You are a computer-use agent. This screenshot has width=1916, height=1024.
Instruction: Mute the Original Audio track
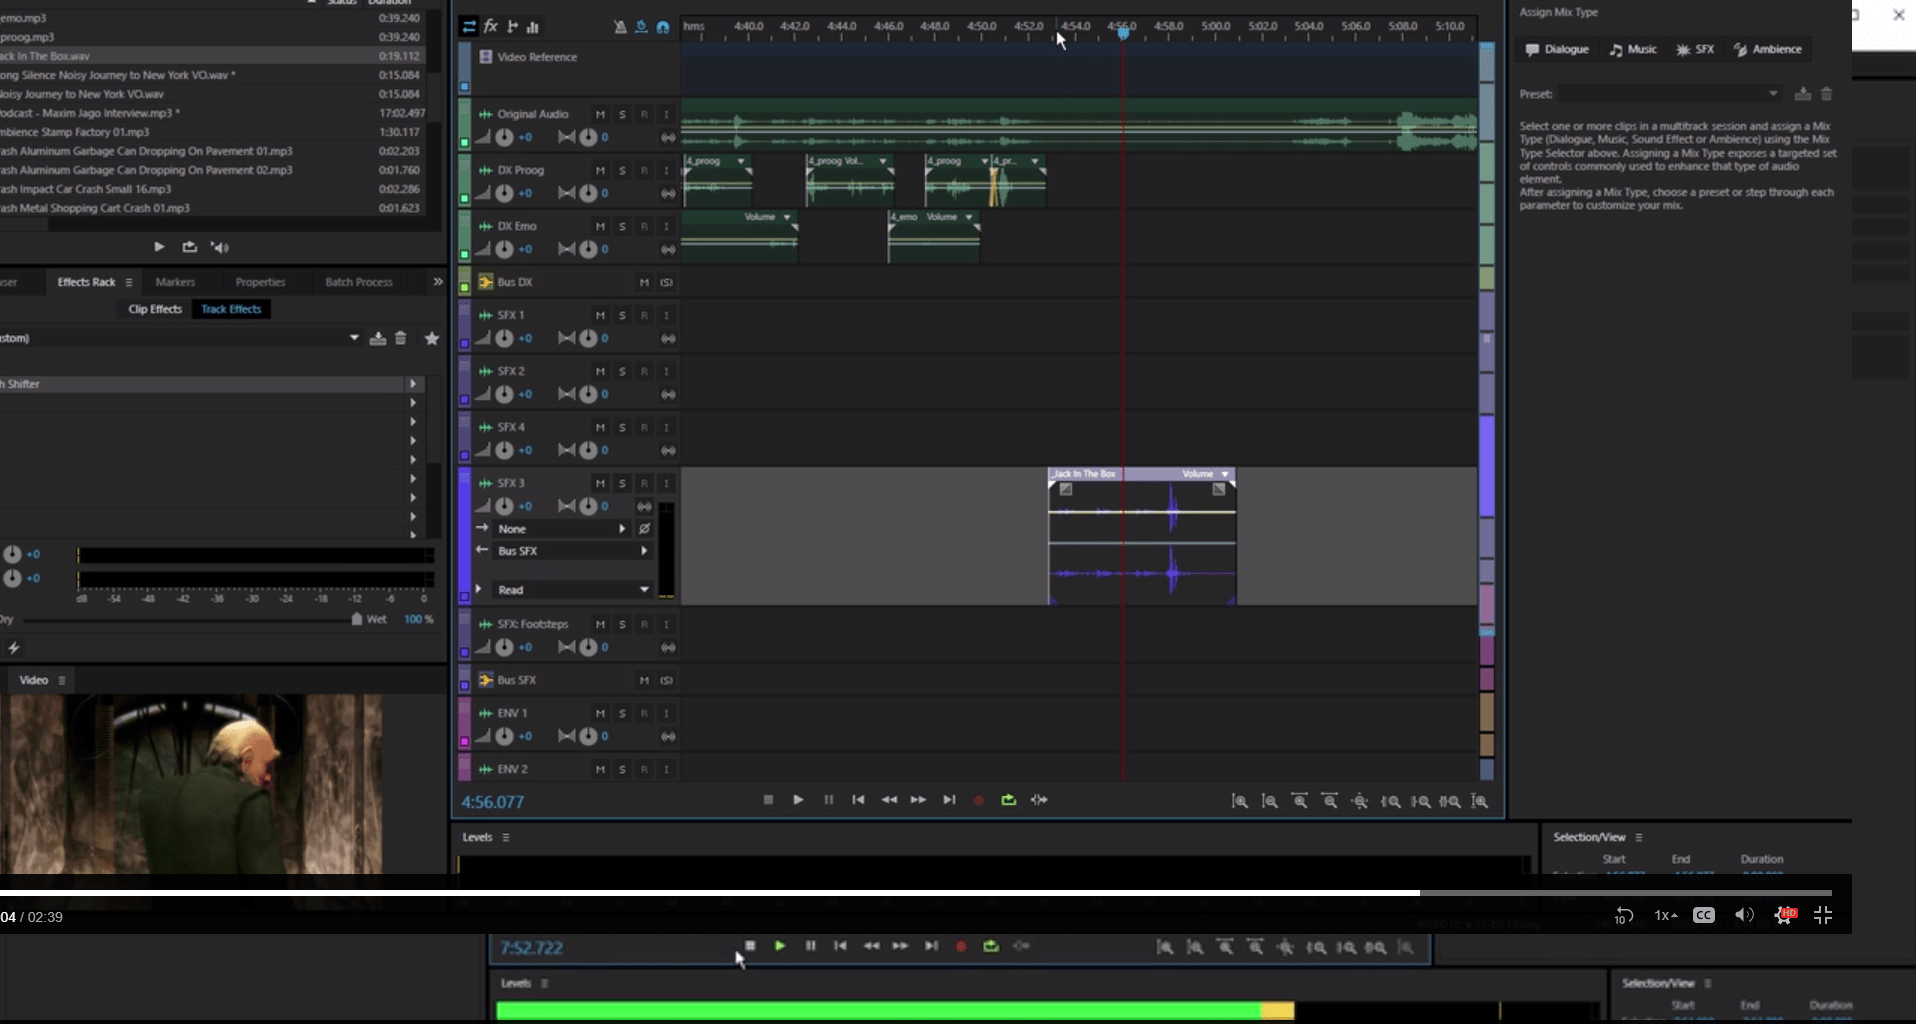click(x=600, y=115)
